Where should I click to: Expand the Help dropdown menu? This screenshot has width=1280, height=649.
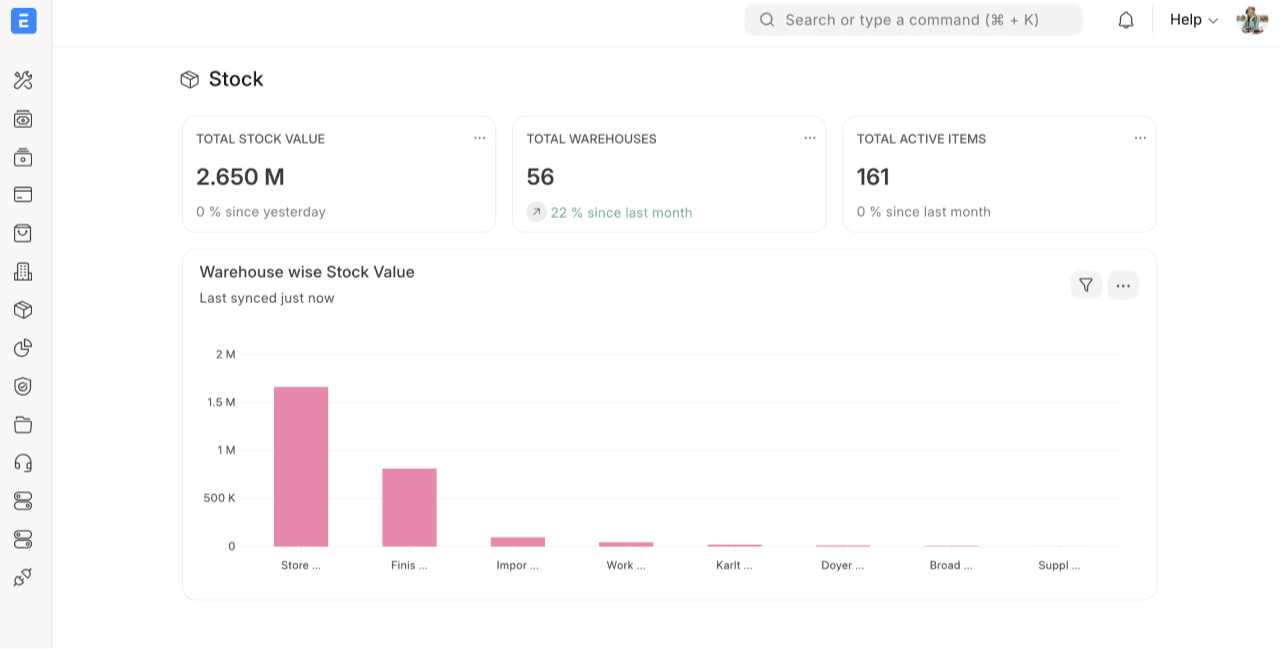(x=1193, y=20)
